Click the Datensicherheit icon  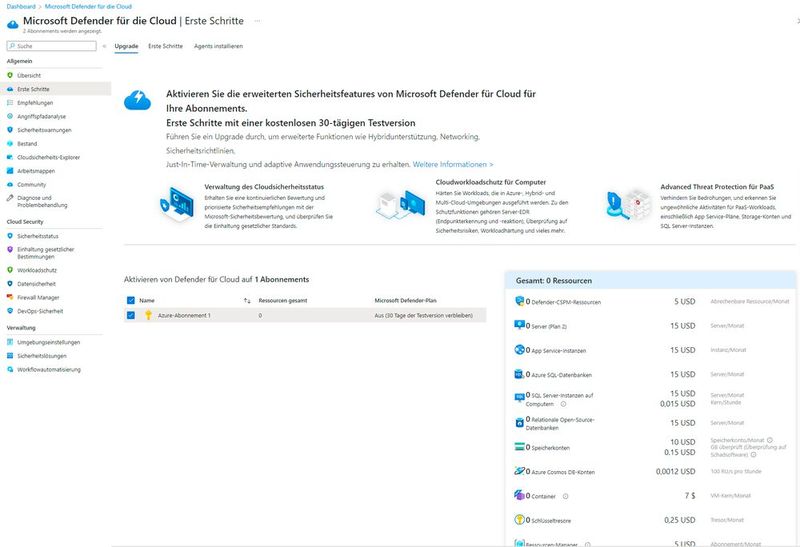click(10, 284)
